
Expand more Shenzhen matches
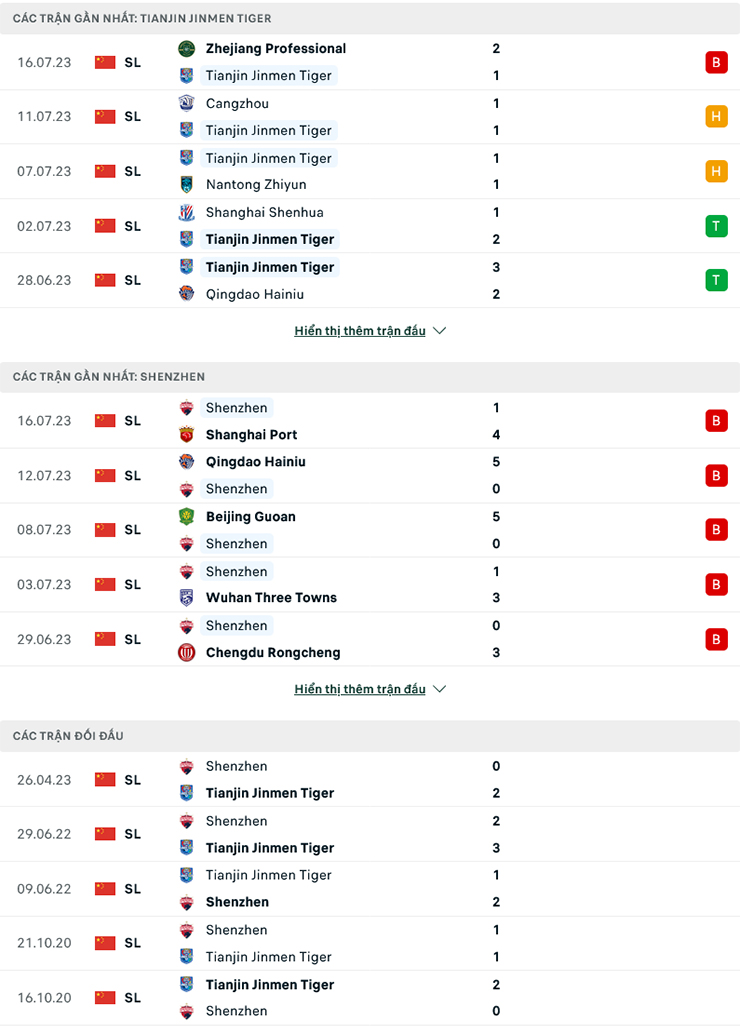pos(360,688)
